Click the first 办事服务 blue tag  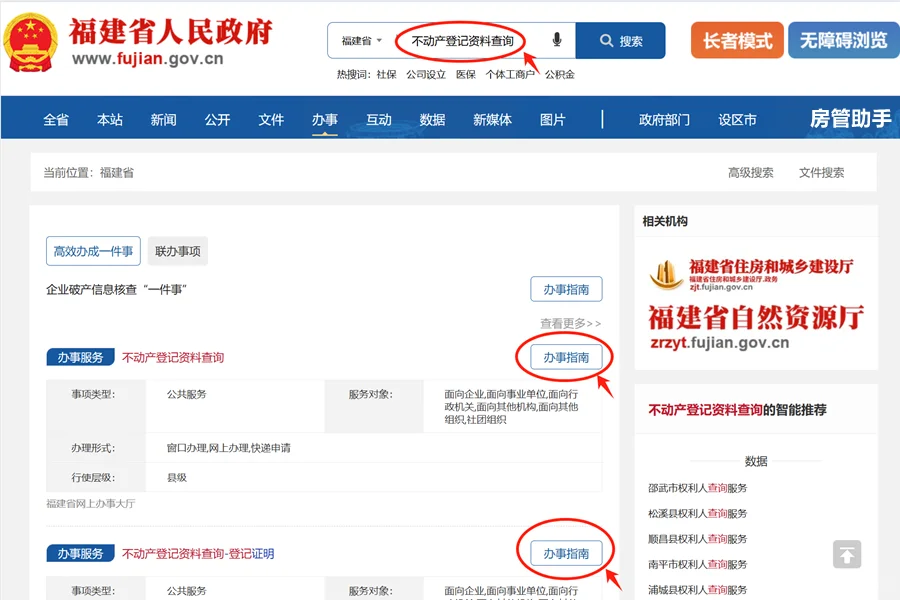[x=80, y=357]
